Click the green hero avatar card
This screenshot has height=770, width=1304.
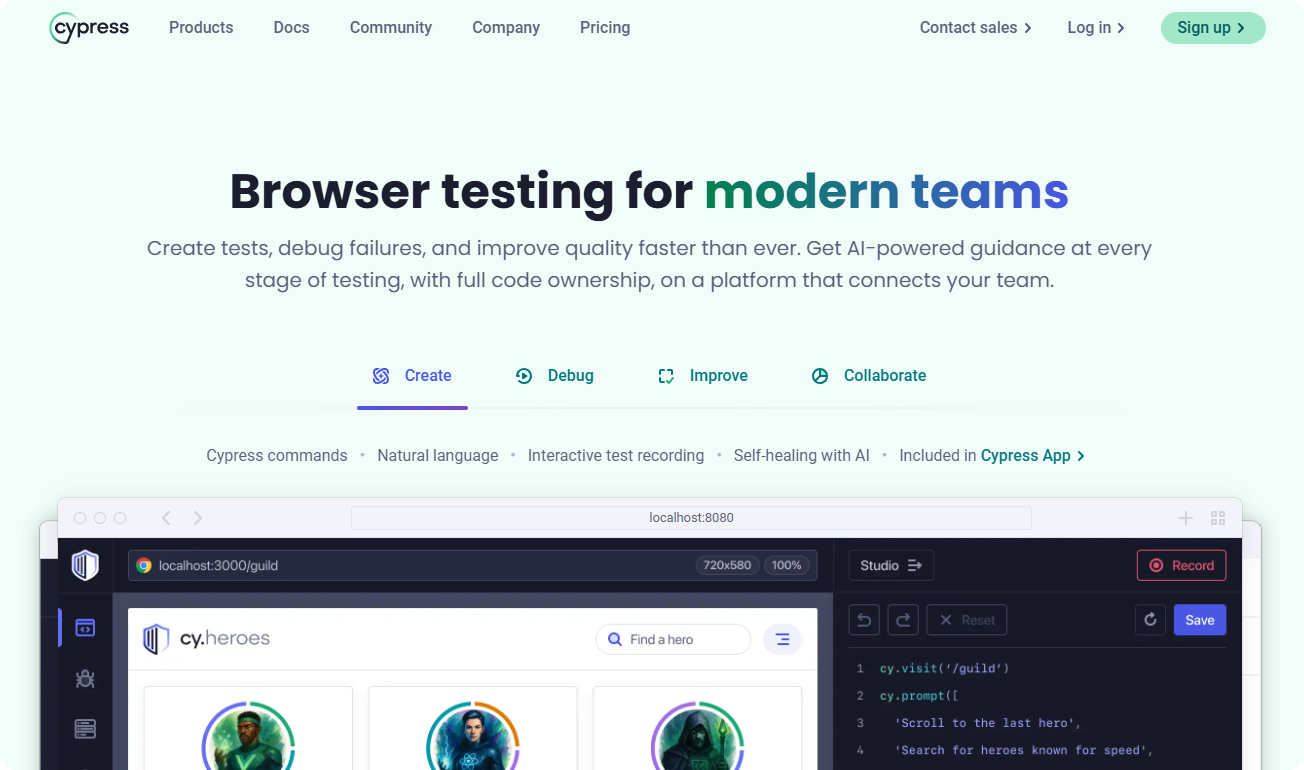[x=248, y=728]
